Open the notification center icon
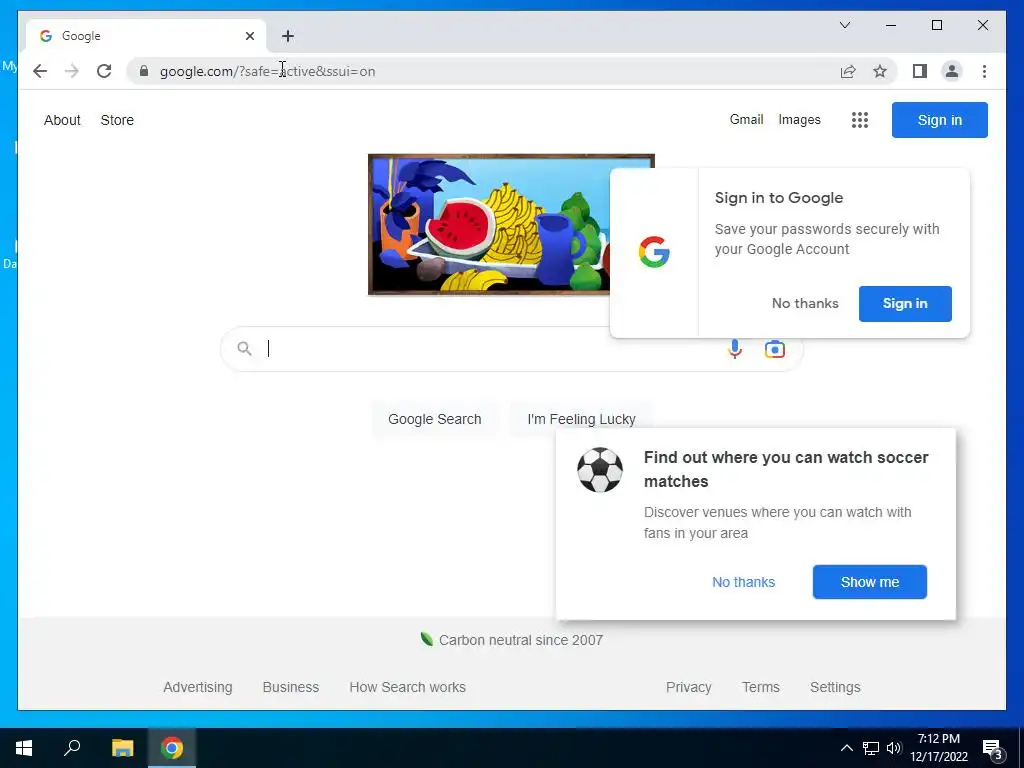The width and height of the screenshot is (1024, 768). (x=993, y=749)
